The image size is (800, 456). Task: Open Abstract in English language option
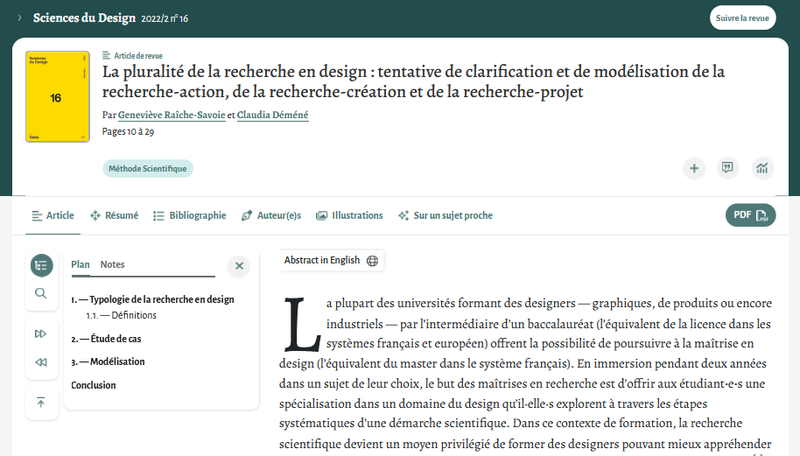pos(331,260)
